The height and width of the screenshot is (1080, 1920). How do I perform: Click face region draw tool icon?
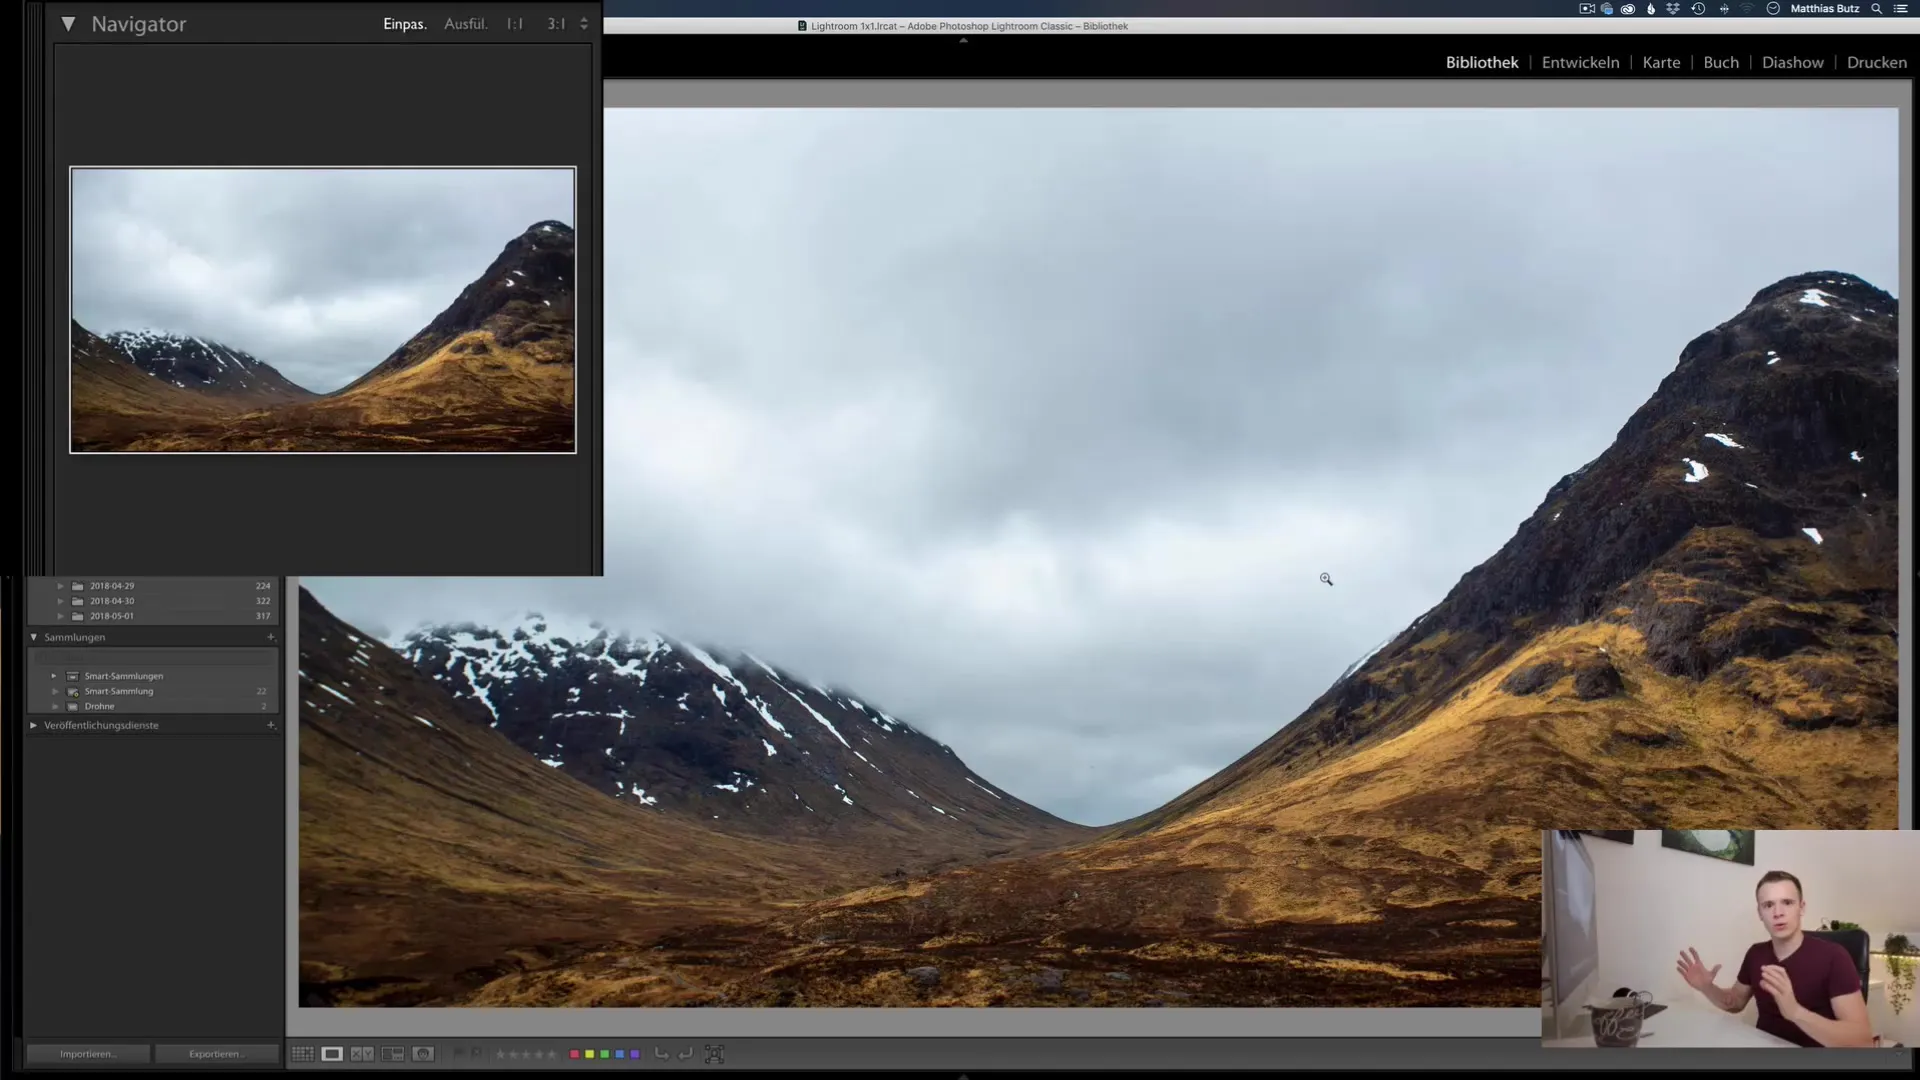point(714,1054)
